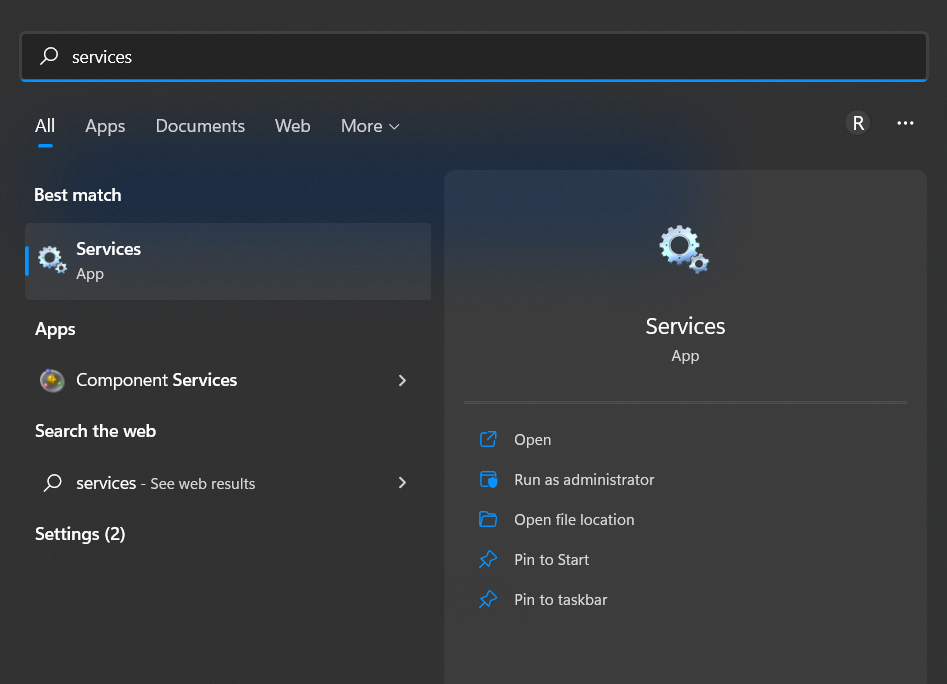Expand the Settings (2) group
The height and width of the screenshot is (684, 947).
(x=80, y=534)
